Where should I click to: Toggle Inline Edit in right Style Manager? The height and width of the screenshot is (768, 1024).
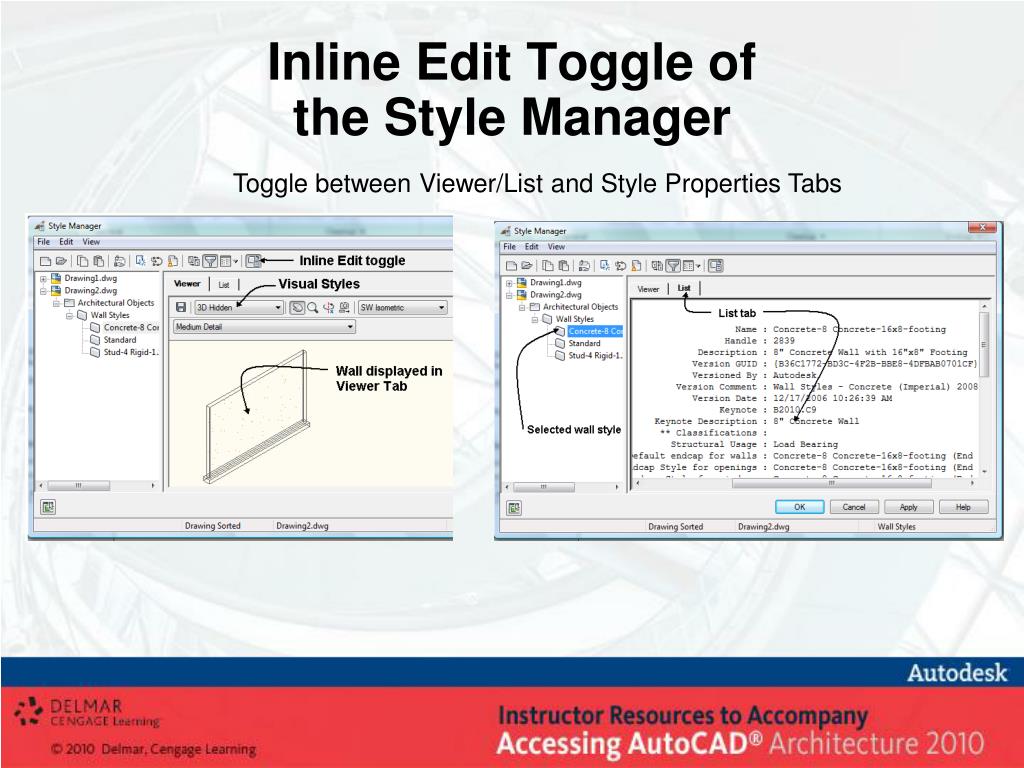pyautogui.click(x=716, y=266)
